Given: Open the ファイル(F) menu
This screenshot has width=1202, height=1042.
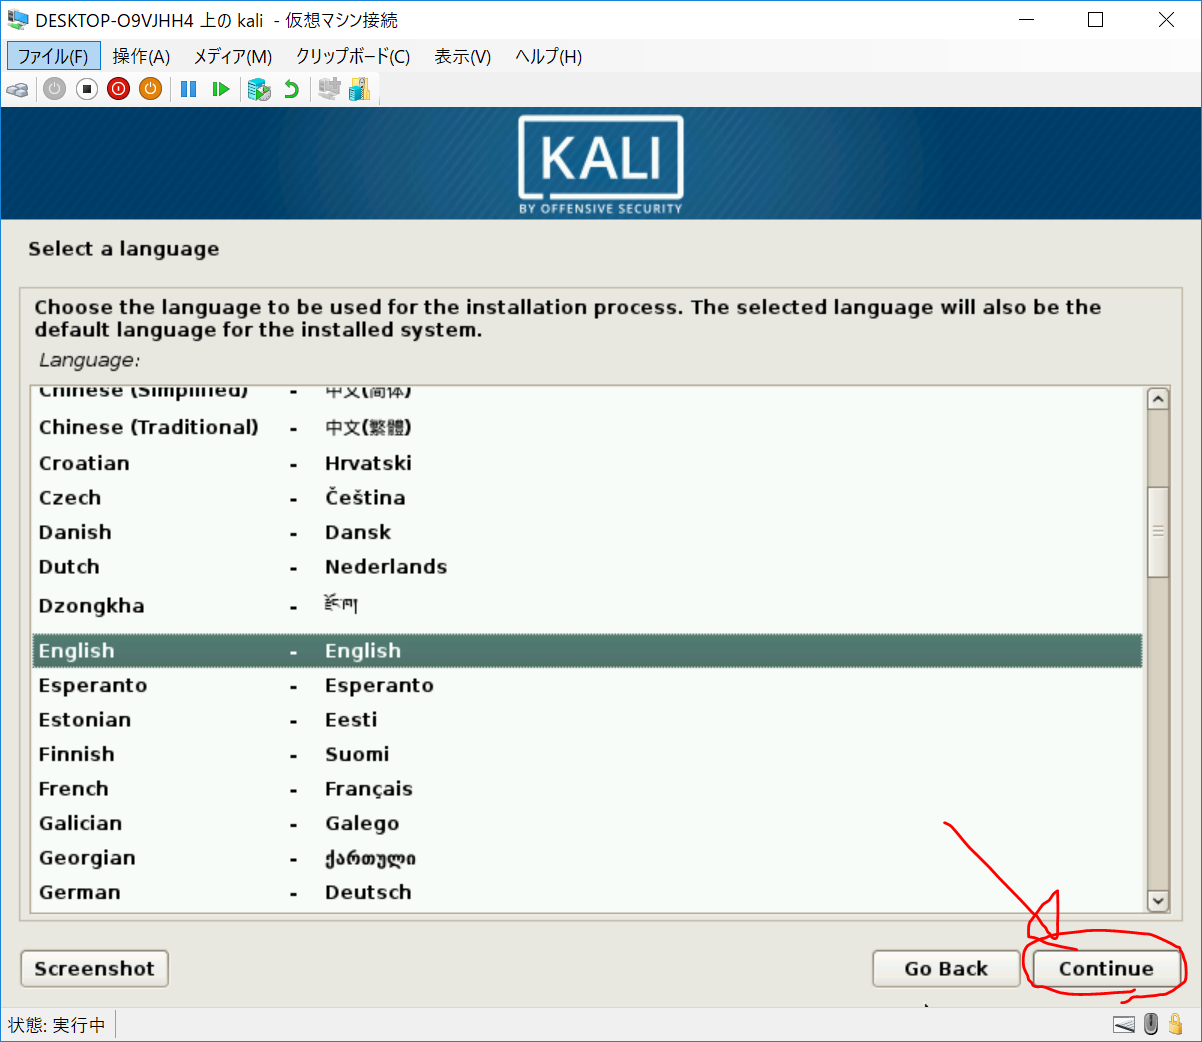Looking at the screenshot, I should tap(53, 57).
